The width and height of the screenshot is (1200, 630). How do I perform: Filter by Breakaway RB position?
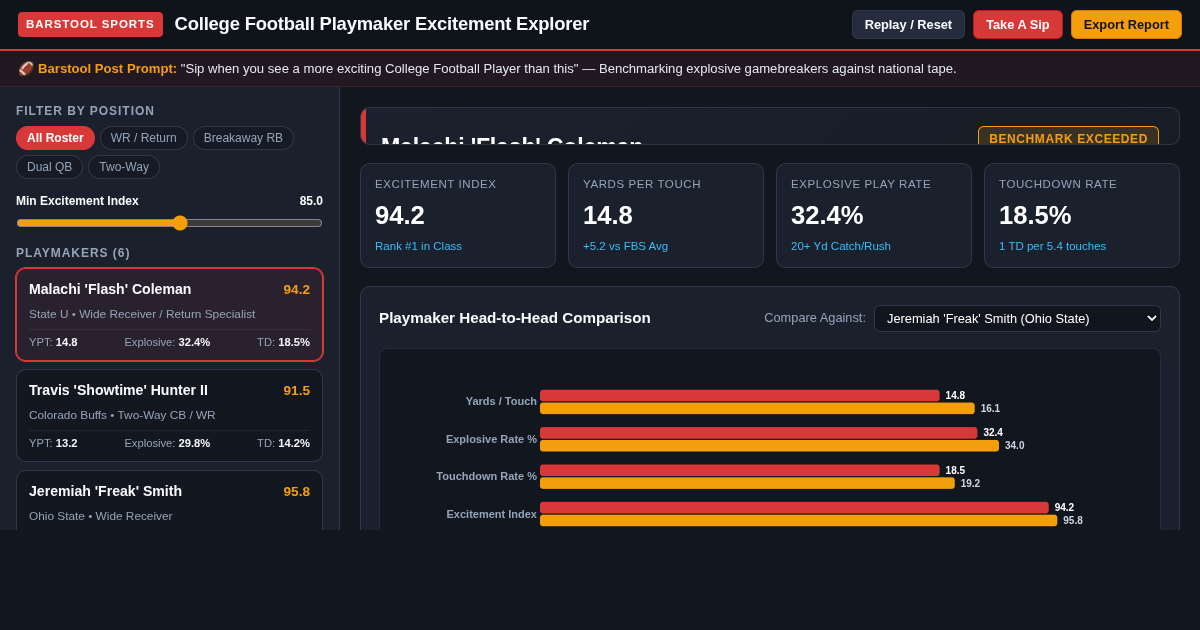pyautogui.click(x=243, y=138)
